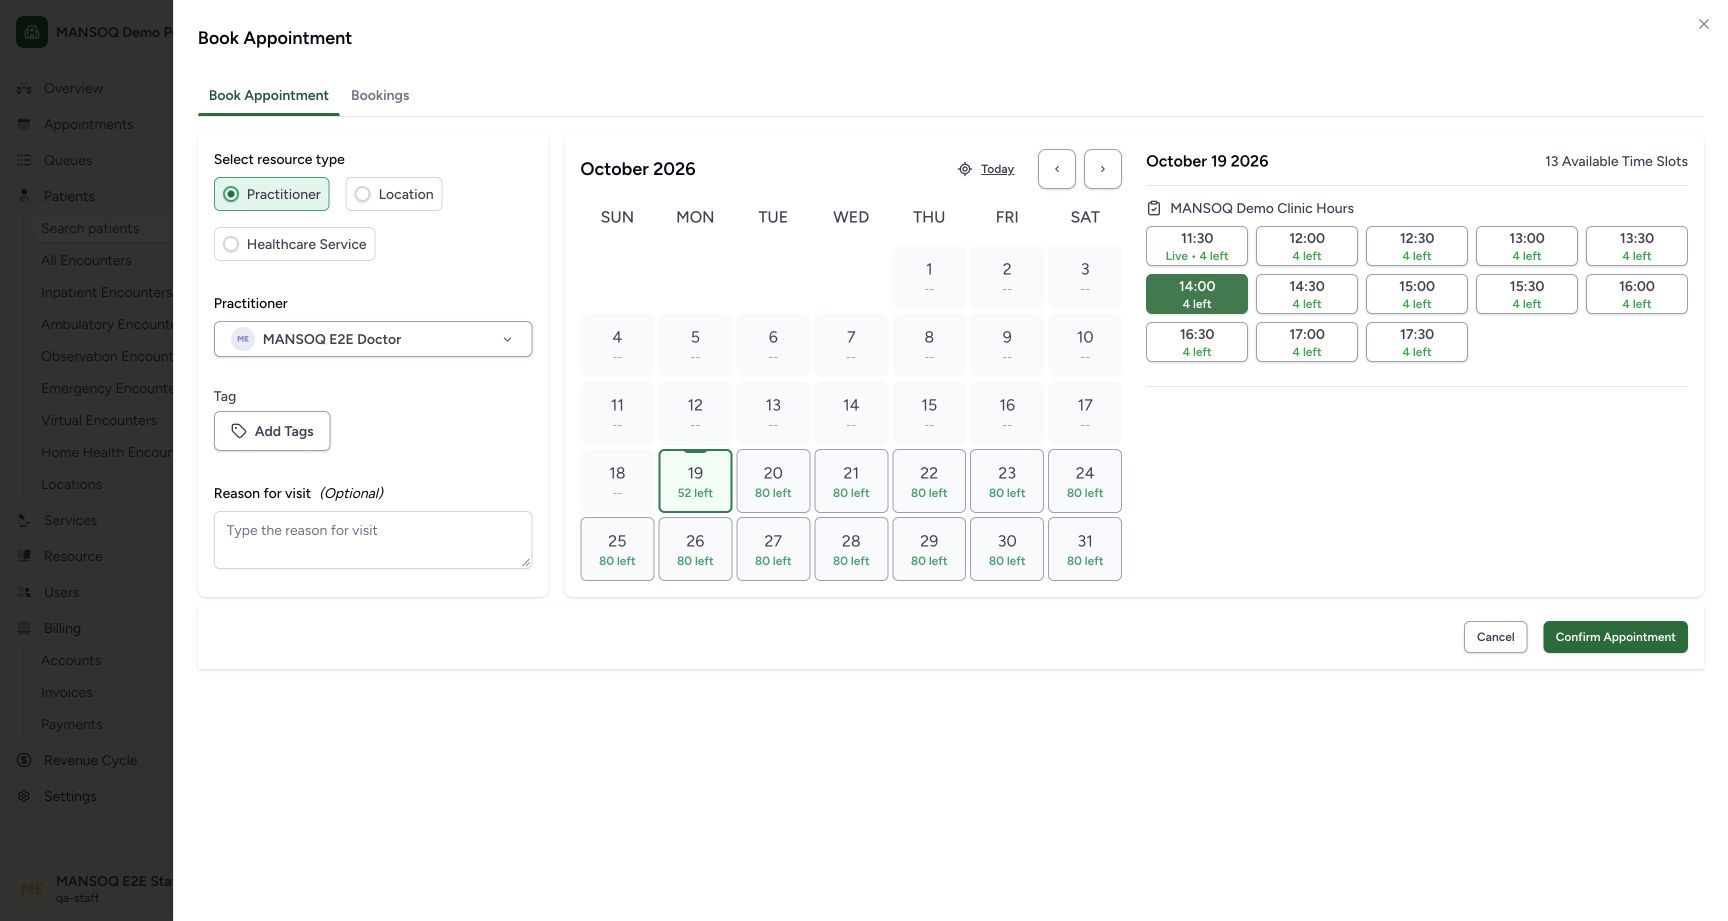Click the Reason for visit text area
Viewport: 1728px width, 921px height.
(x=373, y=540)
